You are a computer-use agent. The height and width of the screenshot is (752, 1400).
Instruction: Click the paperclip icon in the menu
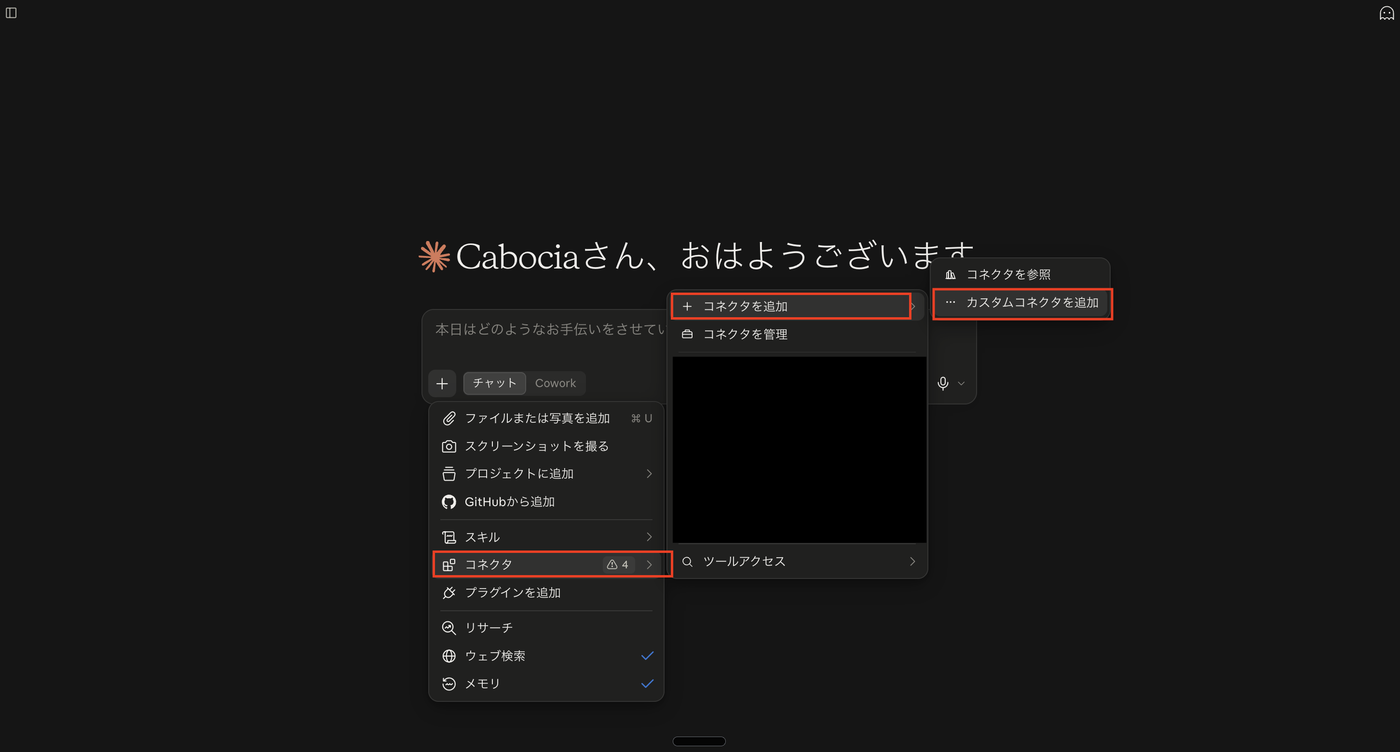click(449, 418)
